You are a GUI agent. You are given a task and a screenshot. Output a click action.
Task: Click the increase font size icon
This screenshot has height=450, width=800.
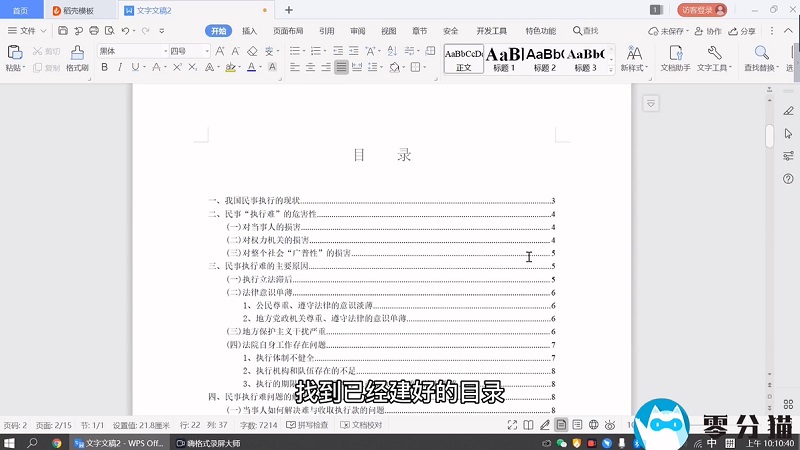[218, 50]
